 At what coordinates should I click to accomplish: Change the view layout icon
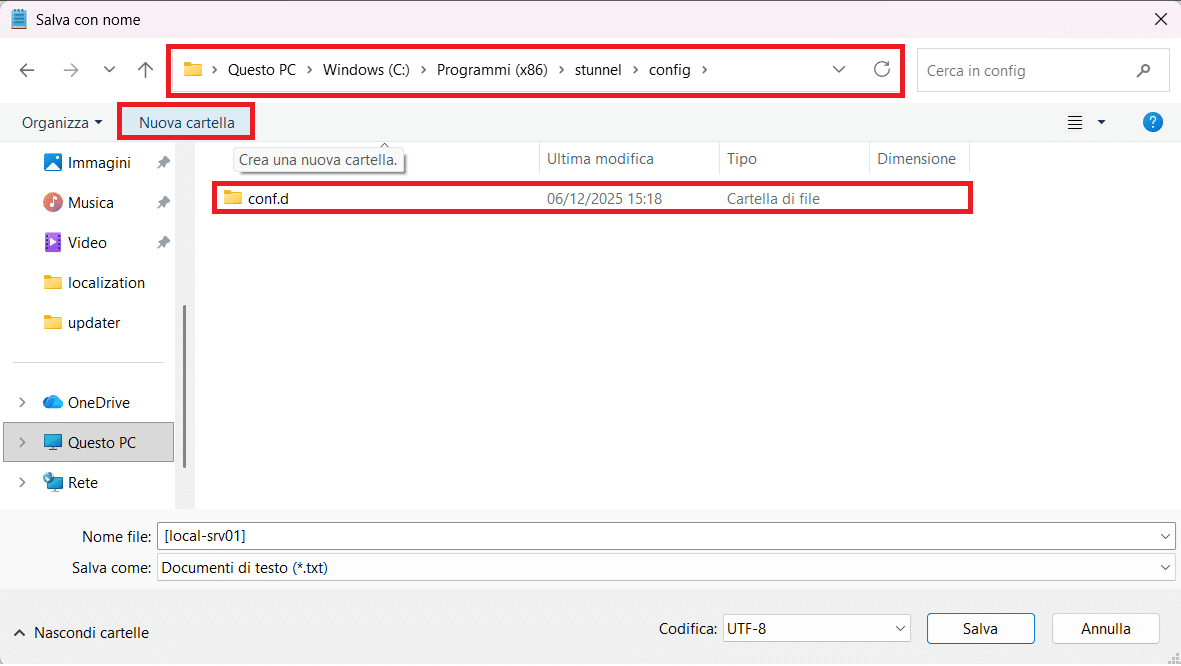point(1076,122)
